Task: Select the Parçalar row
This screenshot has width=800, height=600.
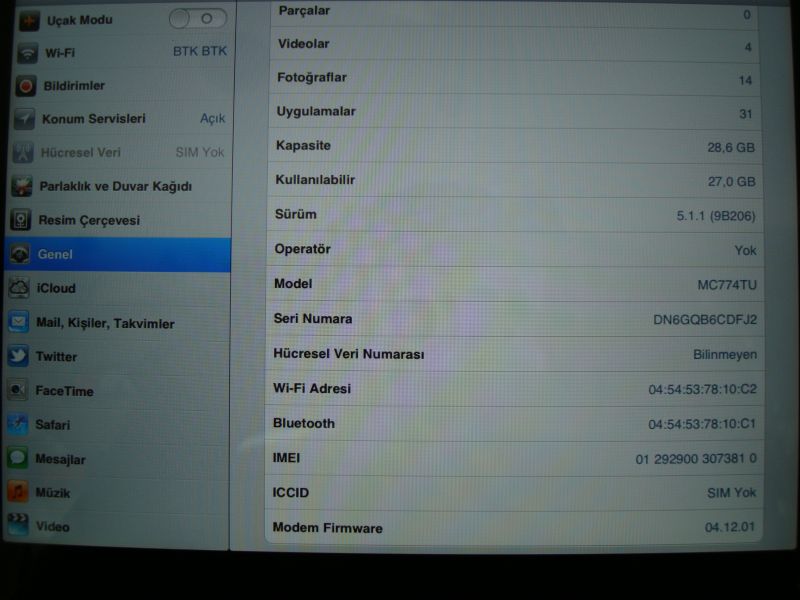Action: pyautogui.click(x=514, y=13)
